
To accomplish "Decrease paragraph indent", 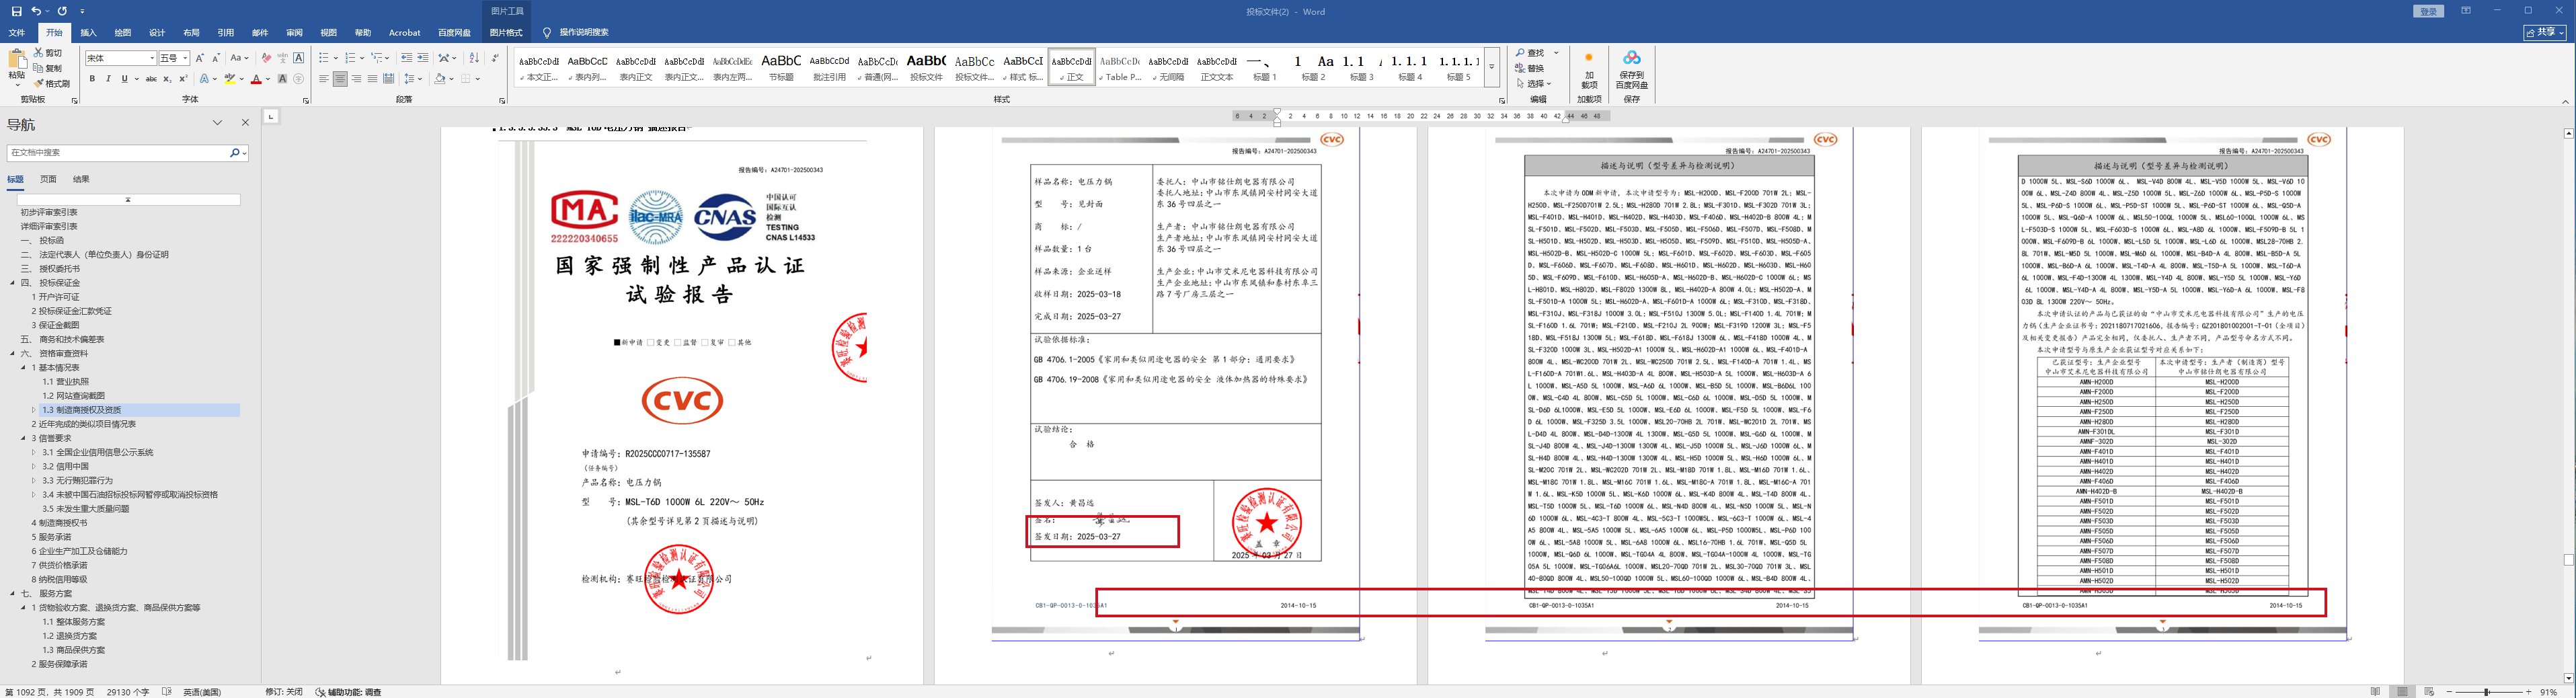I will click(406, 58).
